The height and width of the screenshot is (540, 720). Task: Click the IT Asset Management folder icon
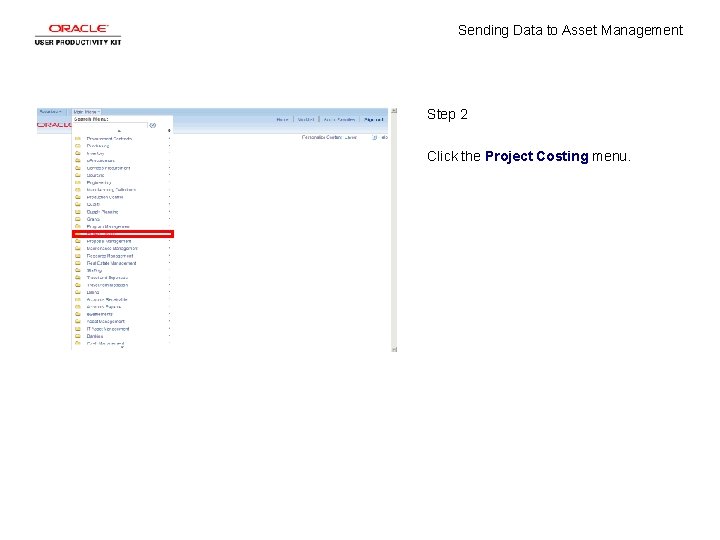[78, 329]
